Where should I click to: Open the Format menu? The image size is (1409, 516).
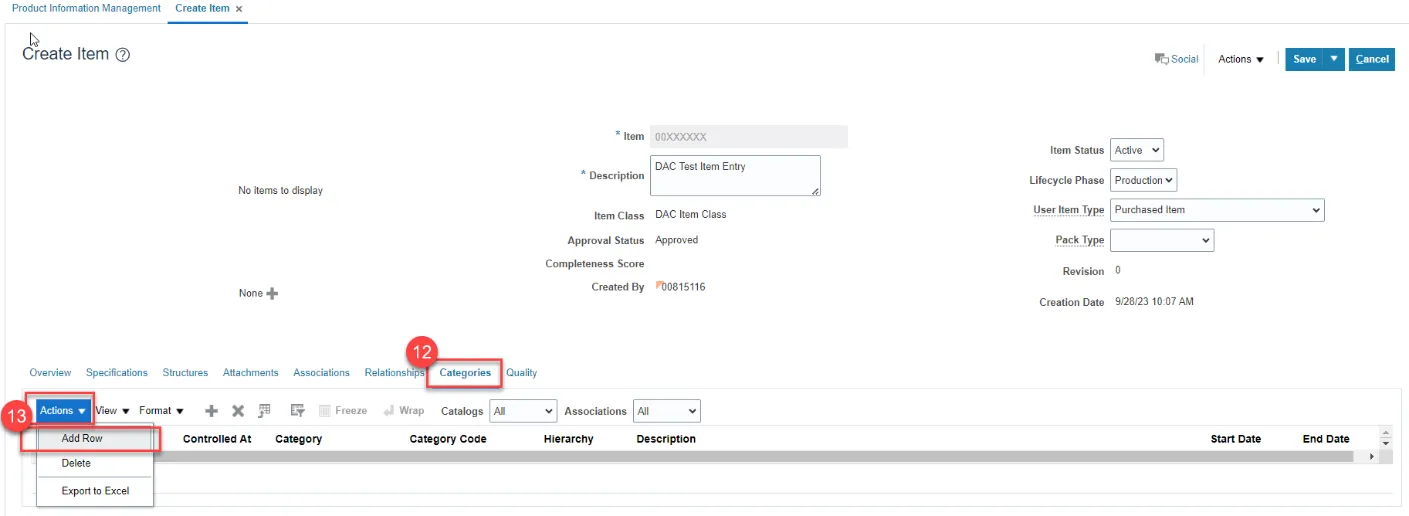tap(161, 411)
